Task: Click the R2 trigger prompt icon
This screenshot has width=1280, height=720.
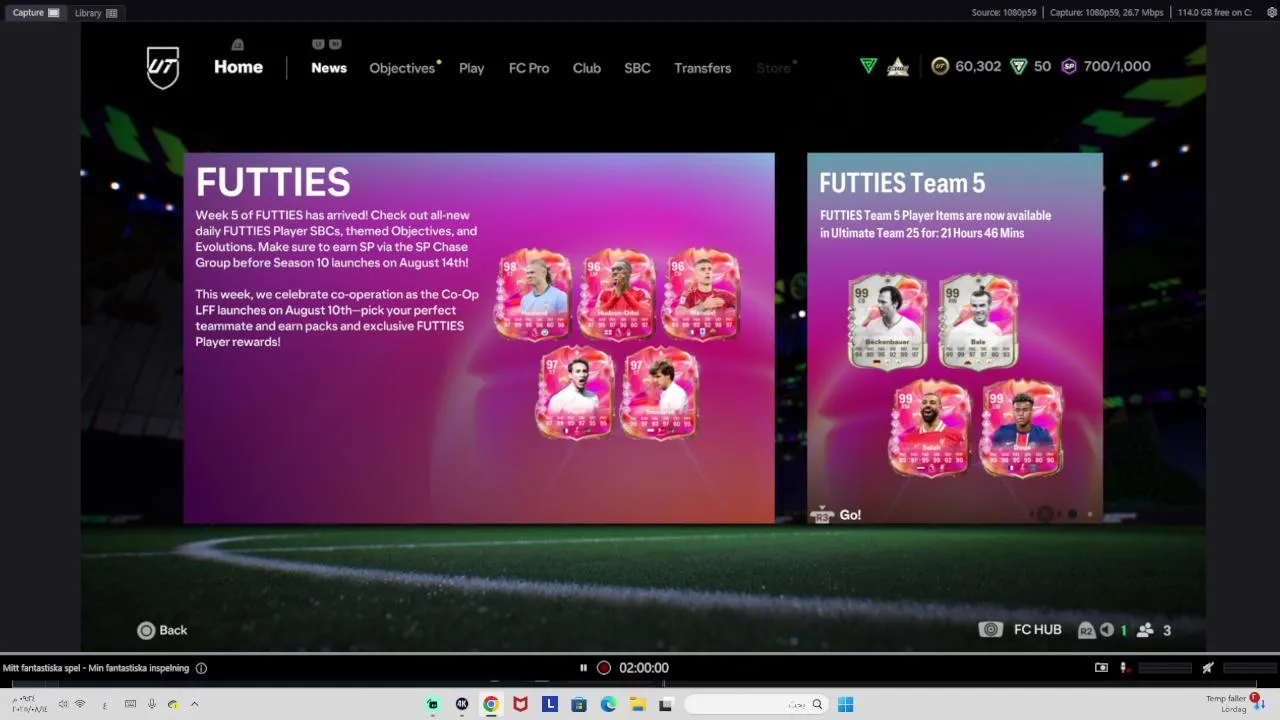Action: [1086, 630]
